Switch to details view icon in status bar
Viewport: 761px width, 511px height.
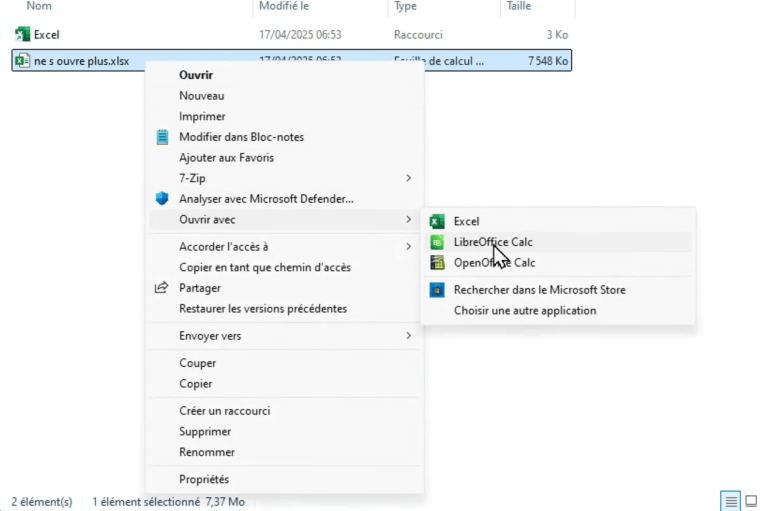click(731, 501)
